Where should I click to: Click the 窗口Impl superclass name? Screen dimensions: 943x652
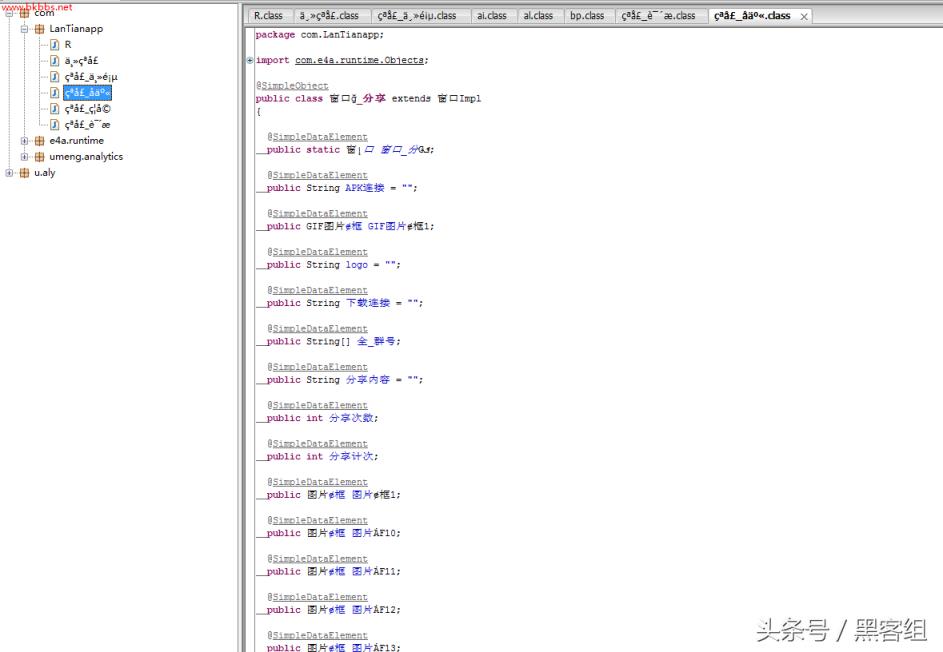pos(459,99)
